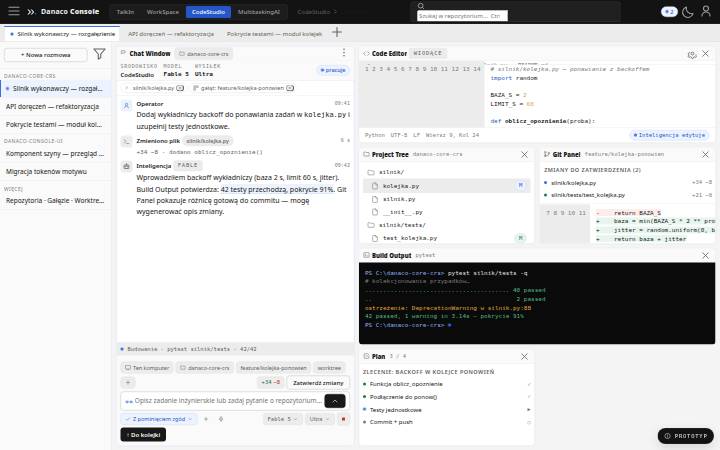Screen dimensions: 720x450
Task: Select silnik/tests/test_kolejka.py in Git Panel changes
Action: tap(628, 195)
